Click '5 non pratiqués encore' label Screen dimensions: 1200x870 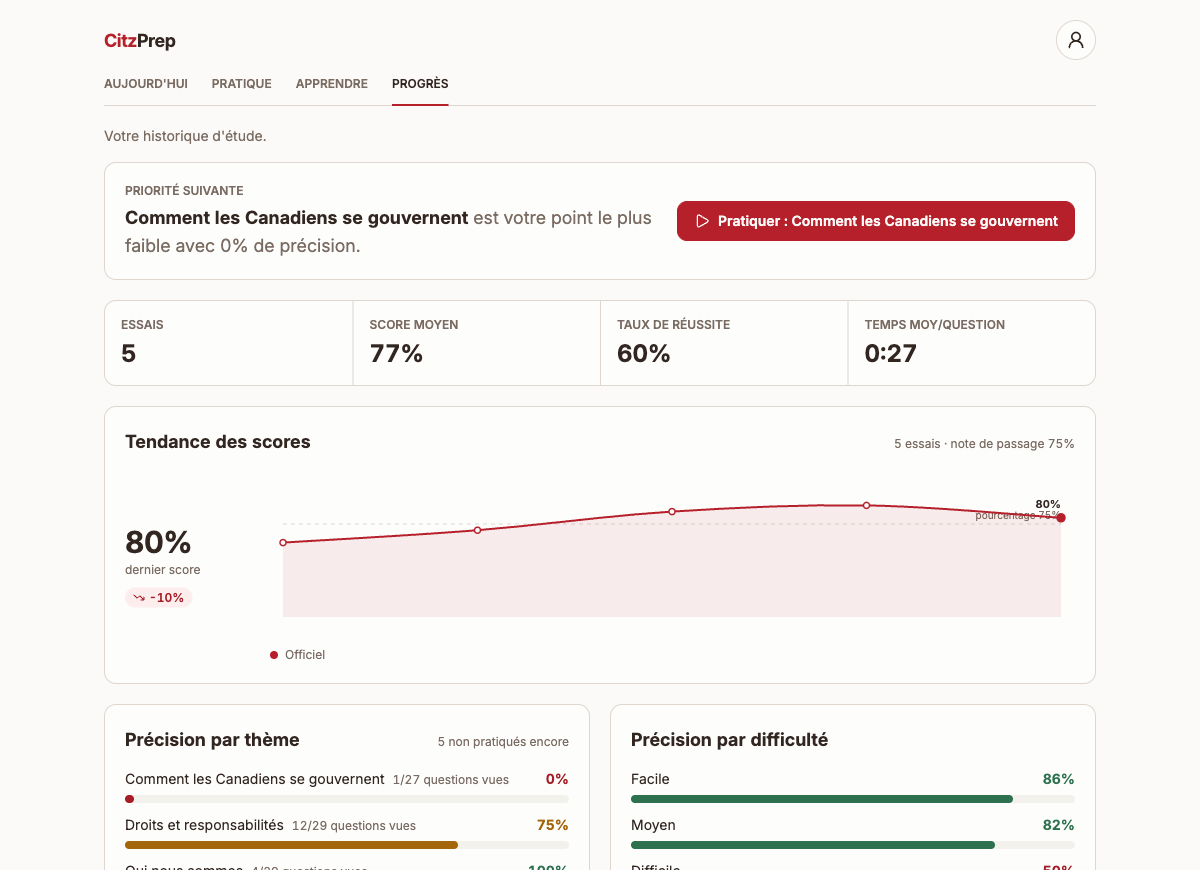[503, 742]
